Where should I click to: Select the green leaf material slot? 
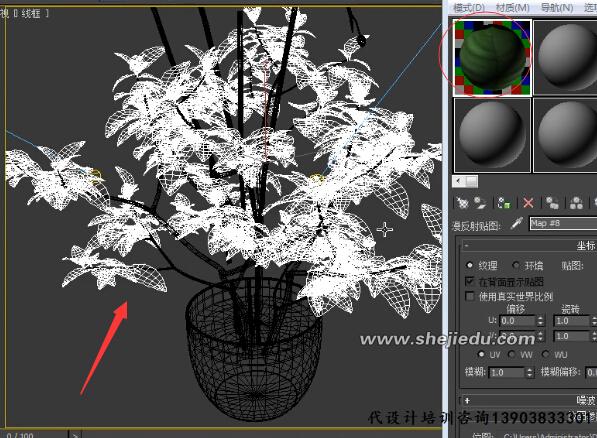[x=492, y=57]
